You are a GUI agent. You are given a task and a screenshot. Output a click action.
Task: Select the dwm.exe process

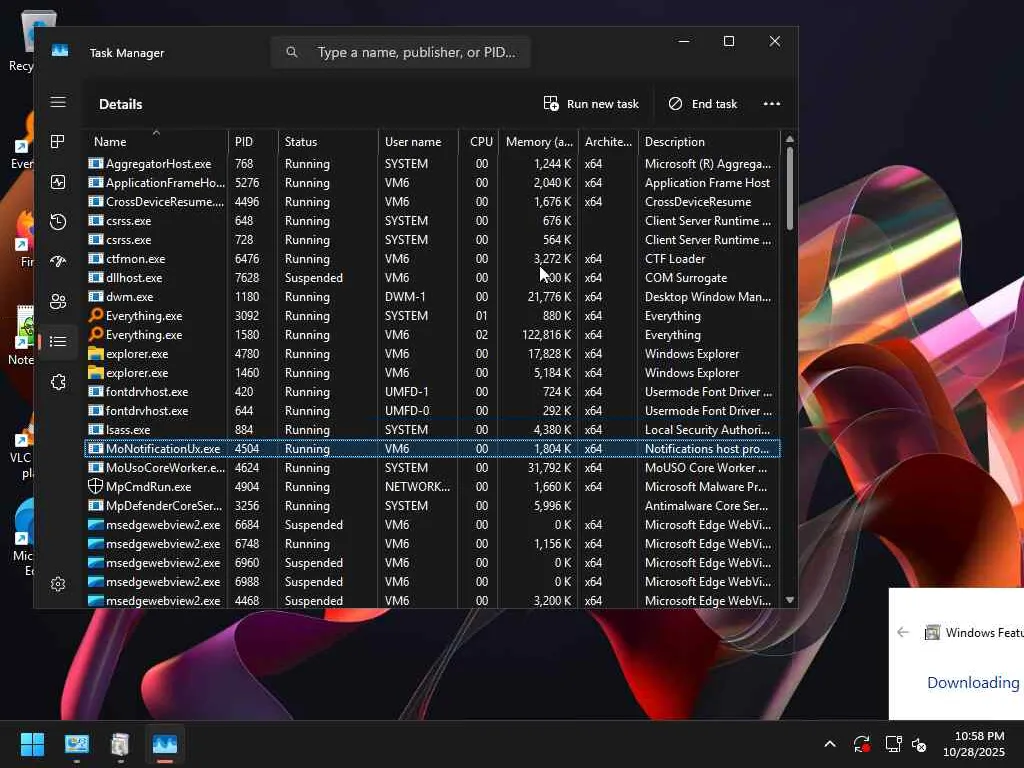click(x=432, y=296)
